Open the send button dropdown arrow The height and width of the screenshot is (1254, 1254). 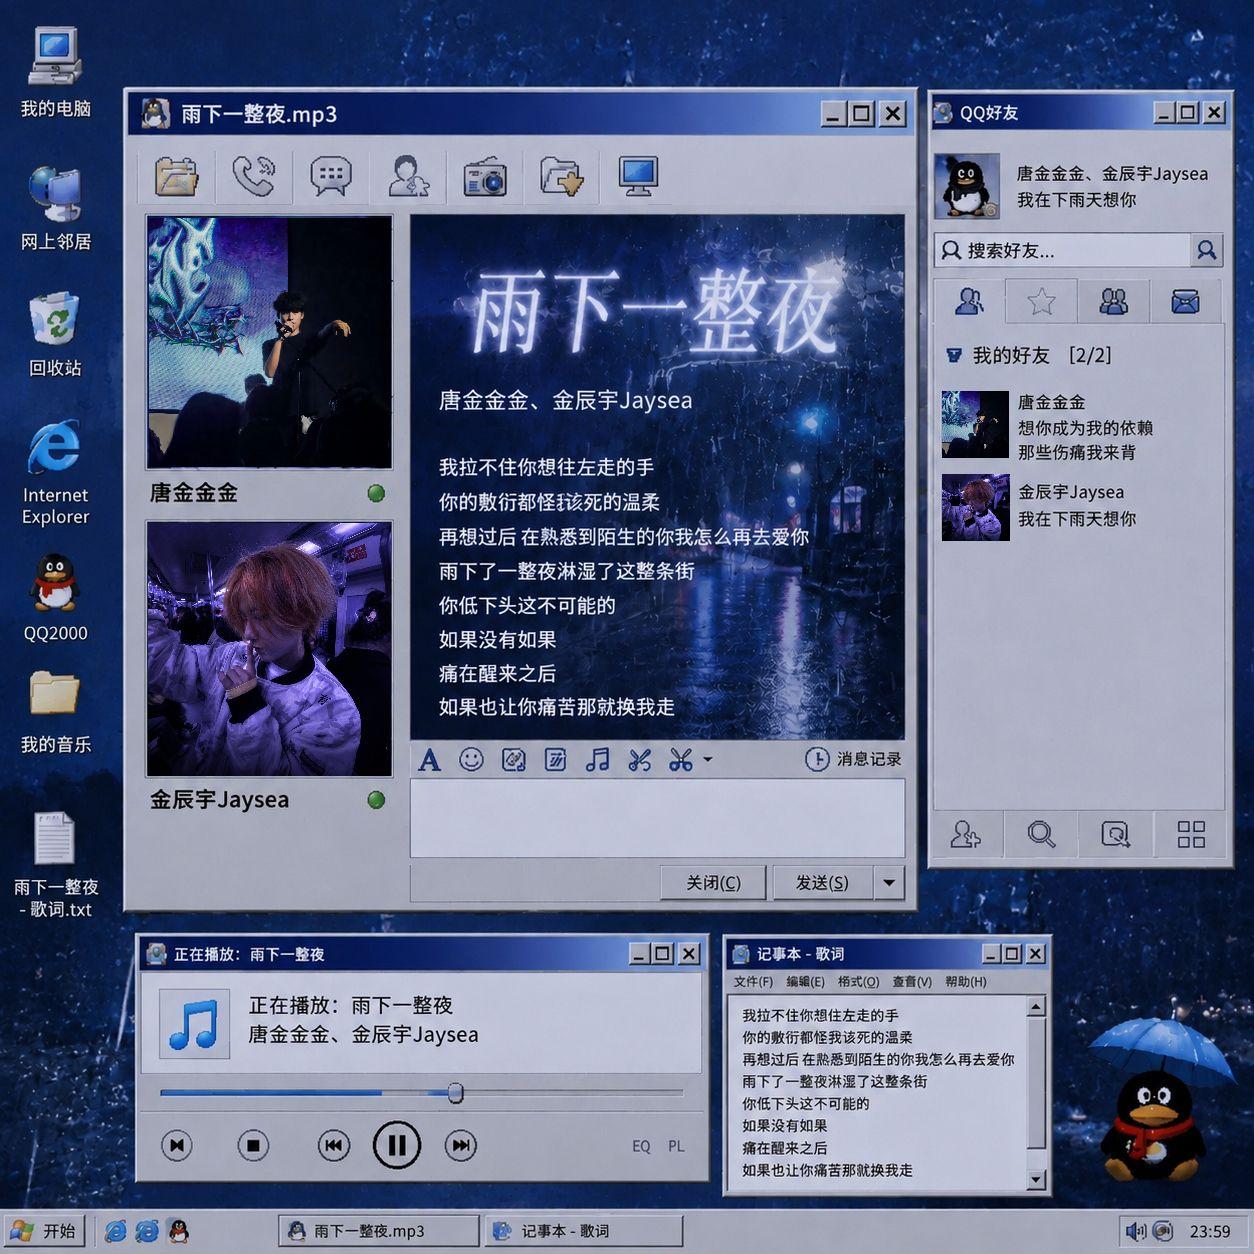tap(889, 883)
